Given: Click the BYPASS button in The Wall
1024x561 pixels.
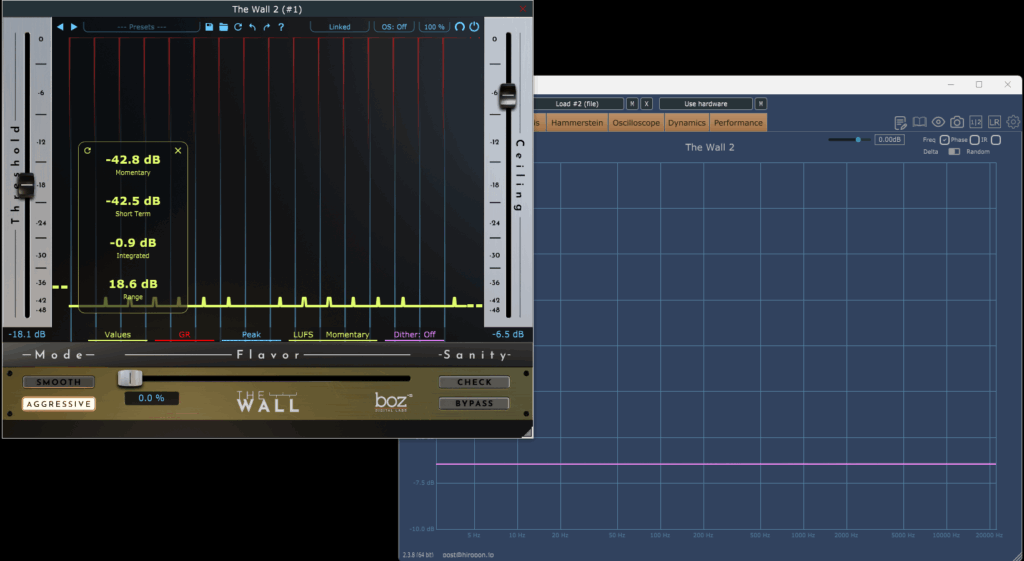Looking at the screenshot, I should coord(474,403).
